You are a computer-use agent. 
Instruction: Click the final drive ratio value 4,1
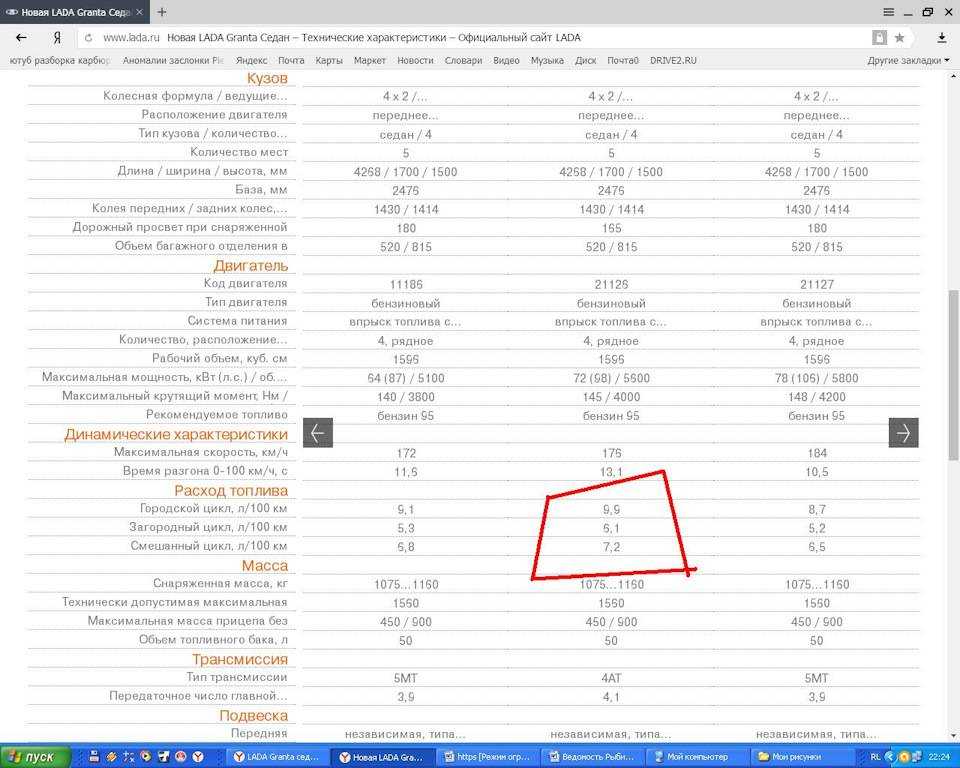click(x=611, y=697)
